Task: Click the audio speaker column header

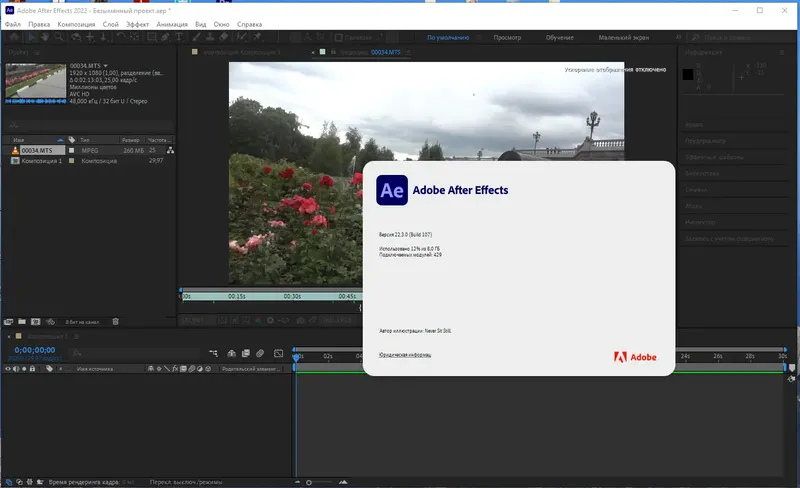Action: click(x=16, y=369)
